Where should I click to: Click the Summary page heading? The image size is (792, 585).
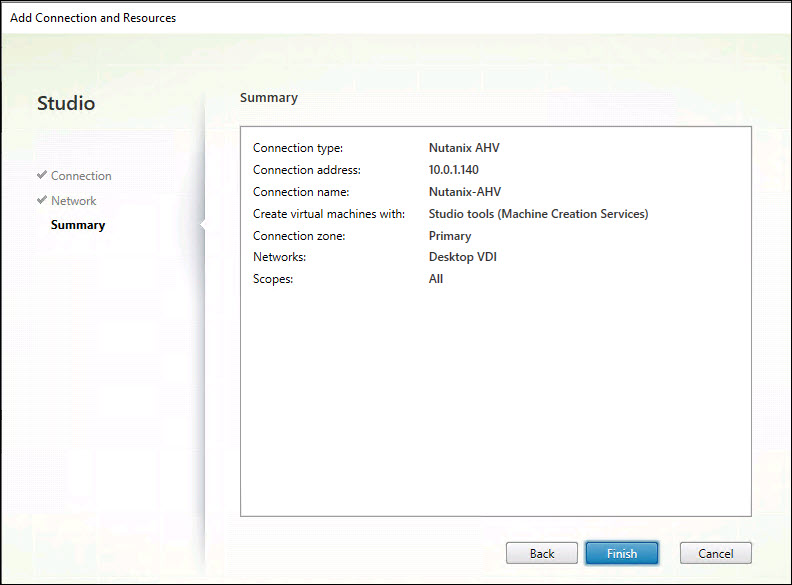(x=269, y=98)
